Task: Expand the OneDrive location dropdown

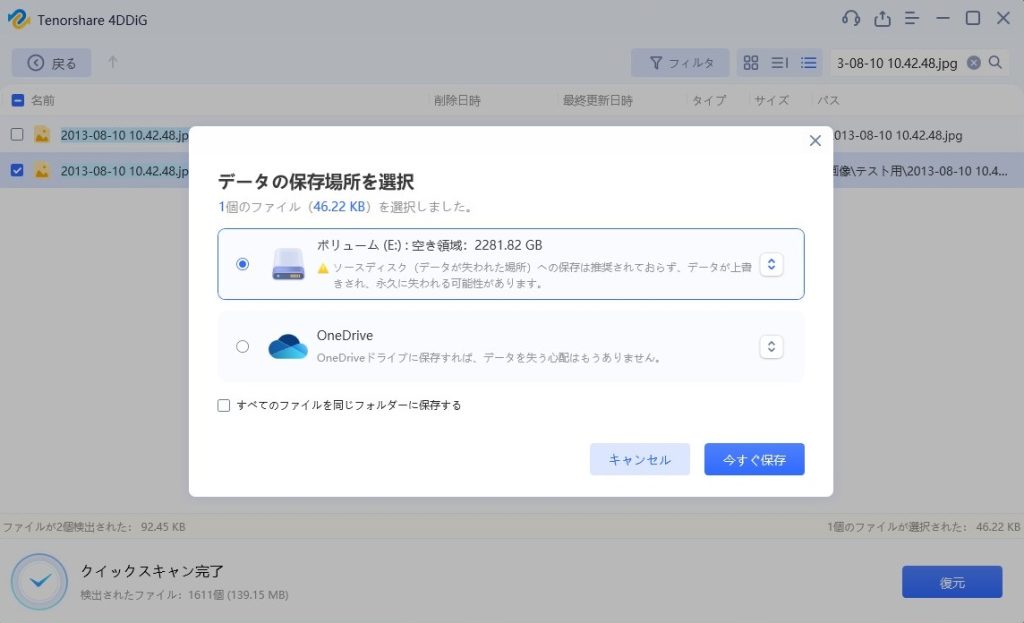Action: click(770, 347)
